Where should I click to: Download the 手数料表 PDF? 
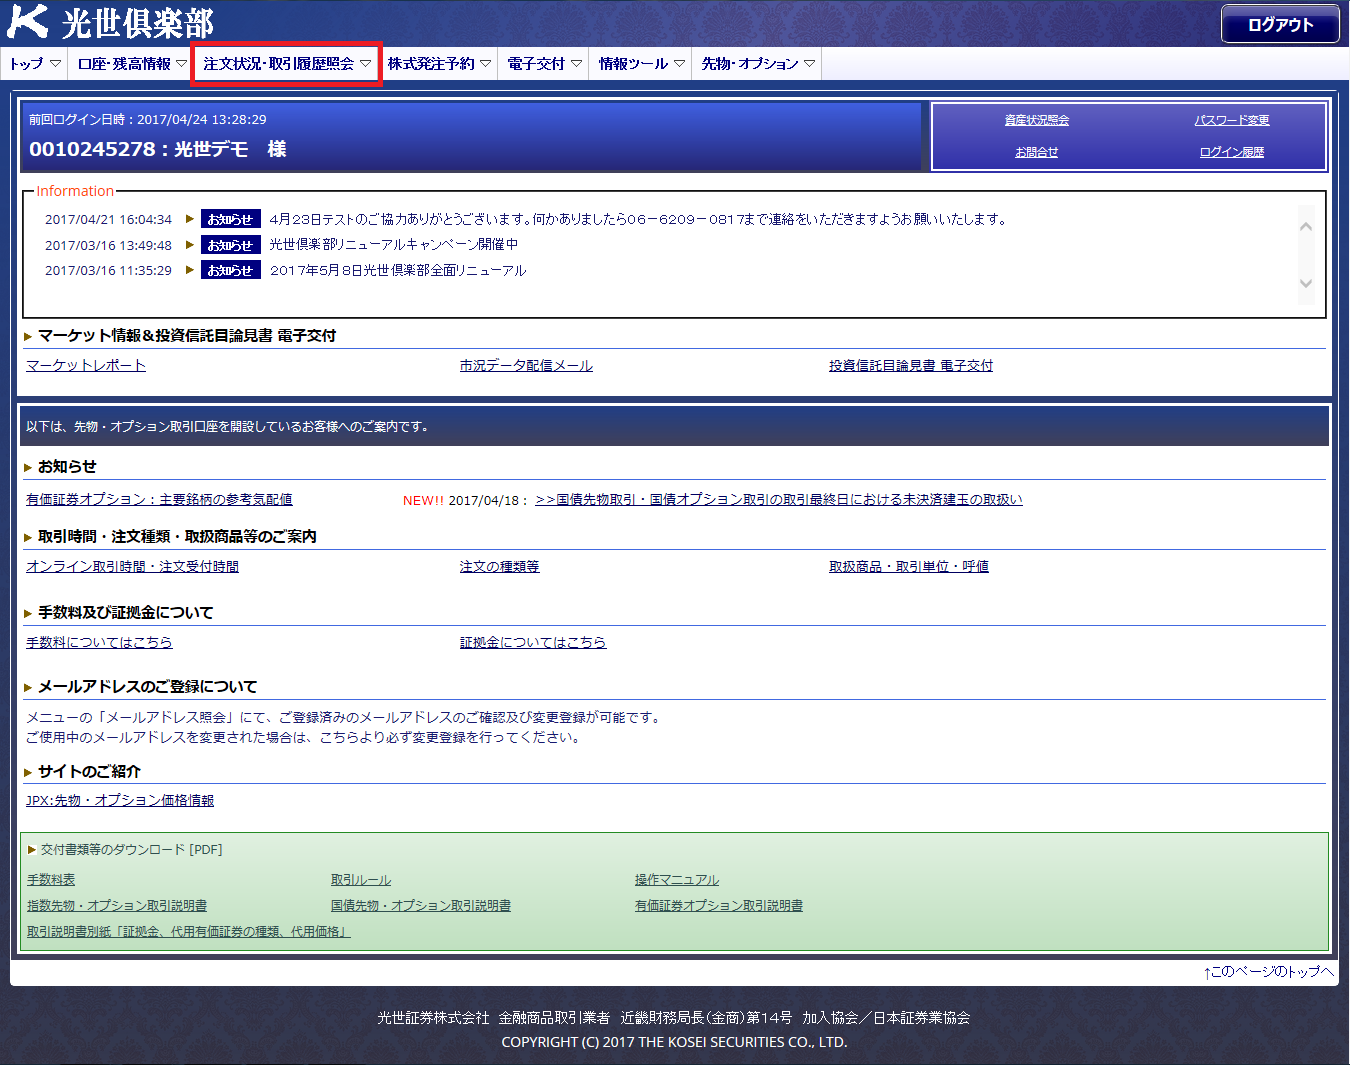(51, 880)
